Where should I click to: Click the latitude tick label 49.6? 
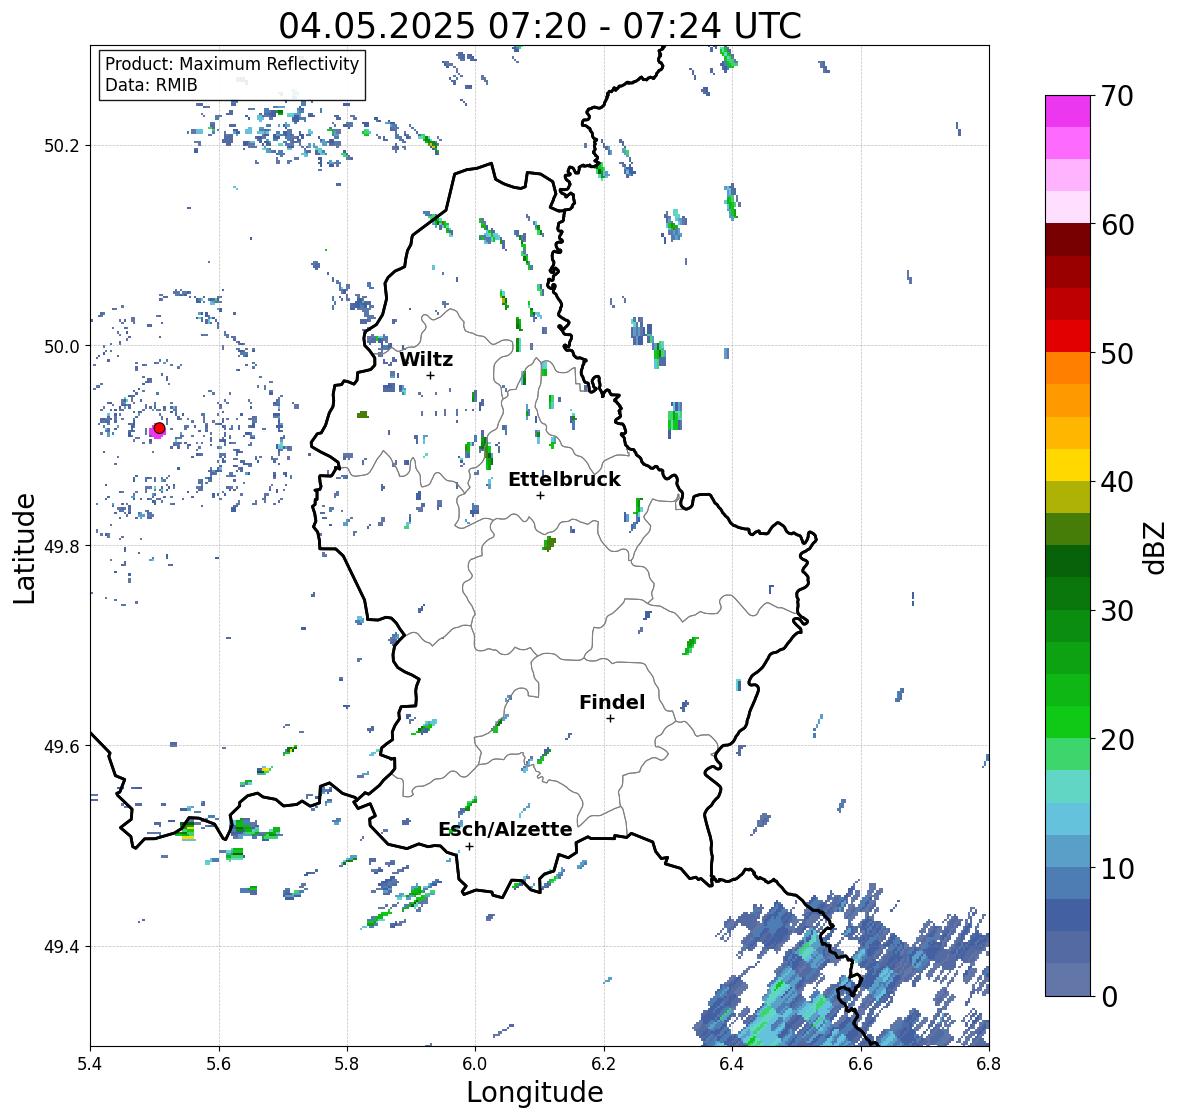point(62,746)
